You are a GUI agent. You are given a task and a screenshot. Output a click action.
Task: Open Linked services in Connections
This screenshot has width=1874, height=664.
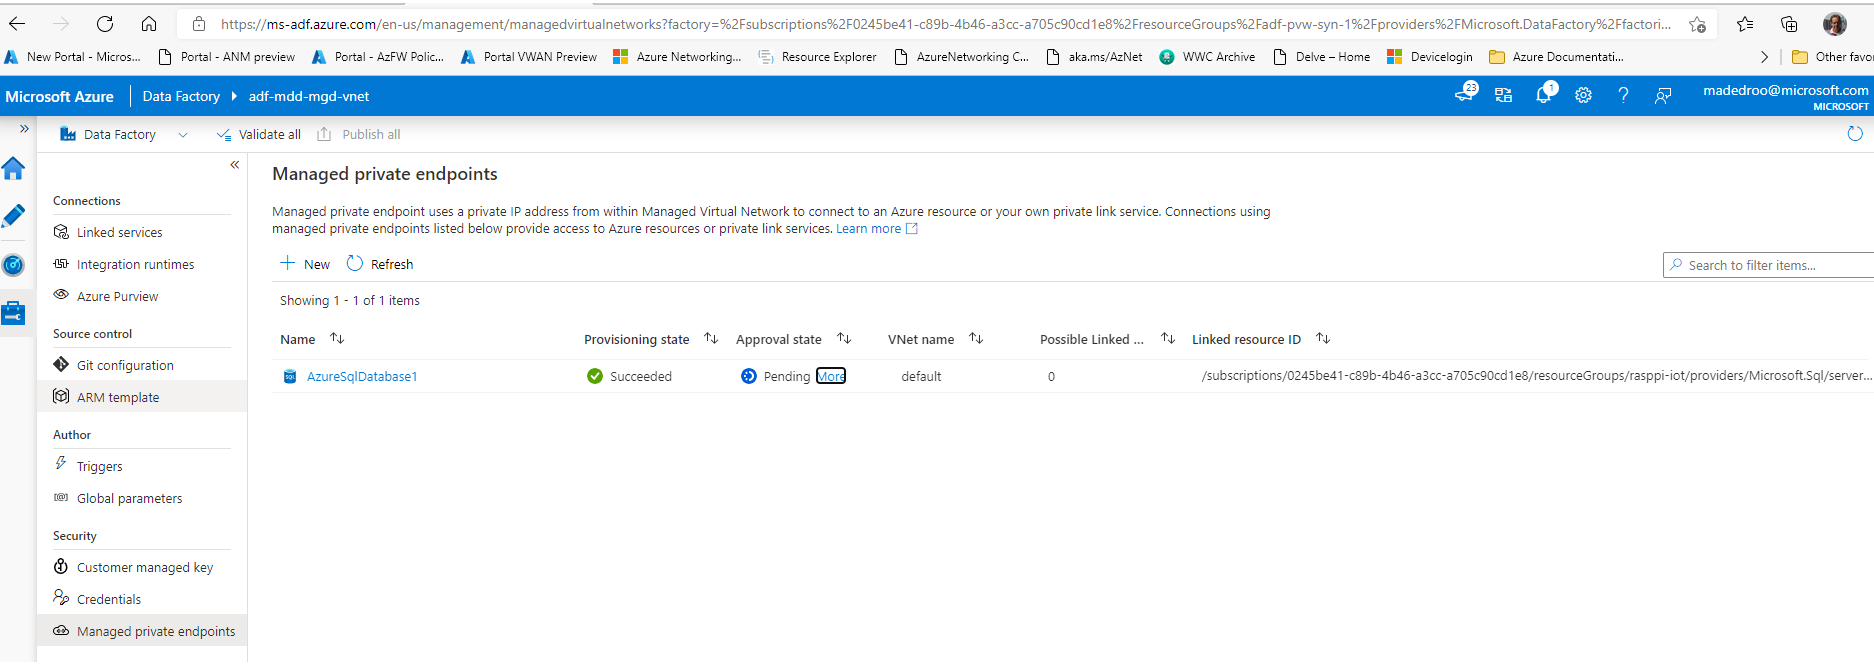click(x=119, y=233)
